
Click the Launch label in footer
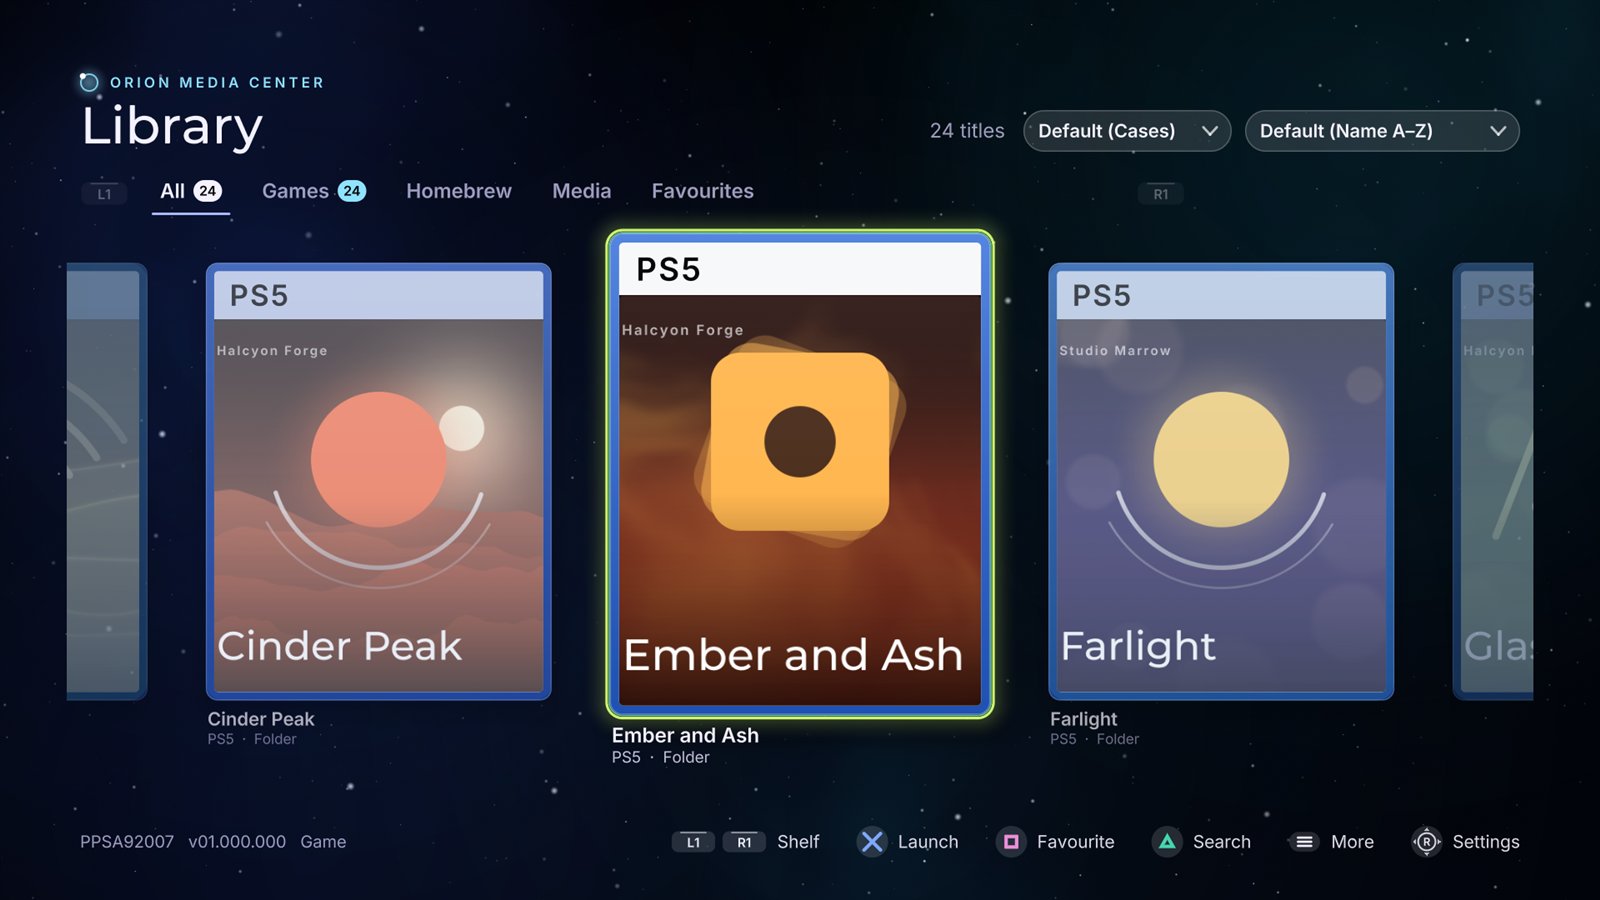(x=928, y=842)
